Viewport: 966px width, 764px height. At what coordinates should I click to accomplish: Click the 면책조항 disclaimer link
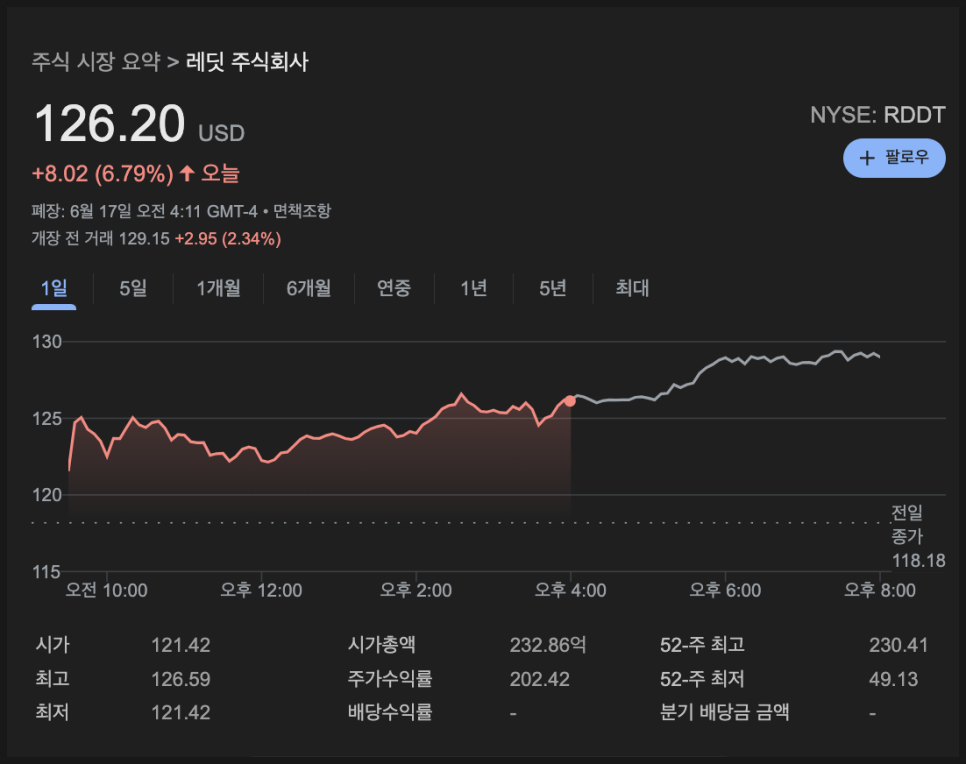[302, 211]
